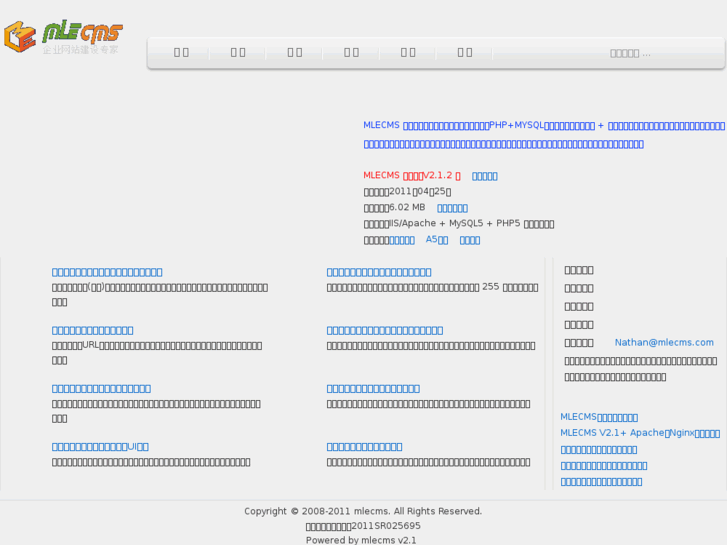Click the feature description mentioning URL

[157, 353]
